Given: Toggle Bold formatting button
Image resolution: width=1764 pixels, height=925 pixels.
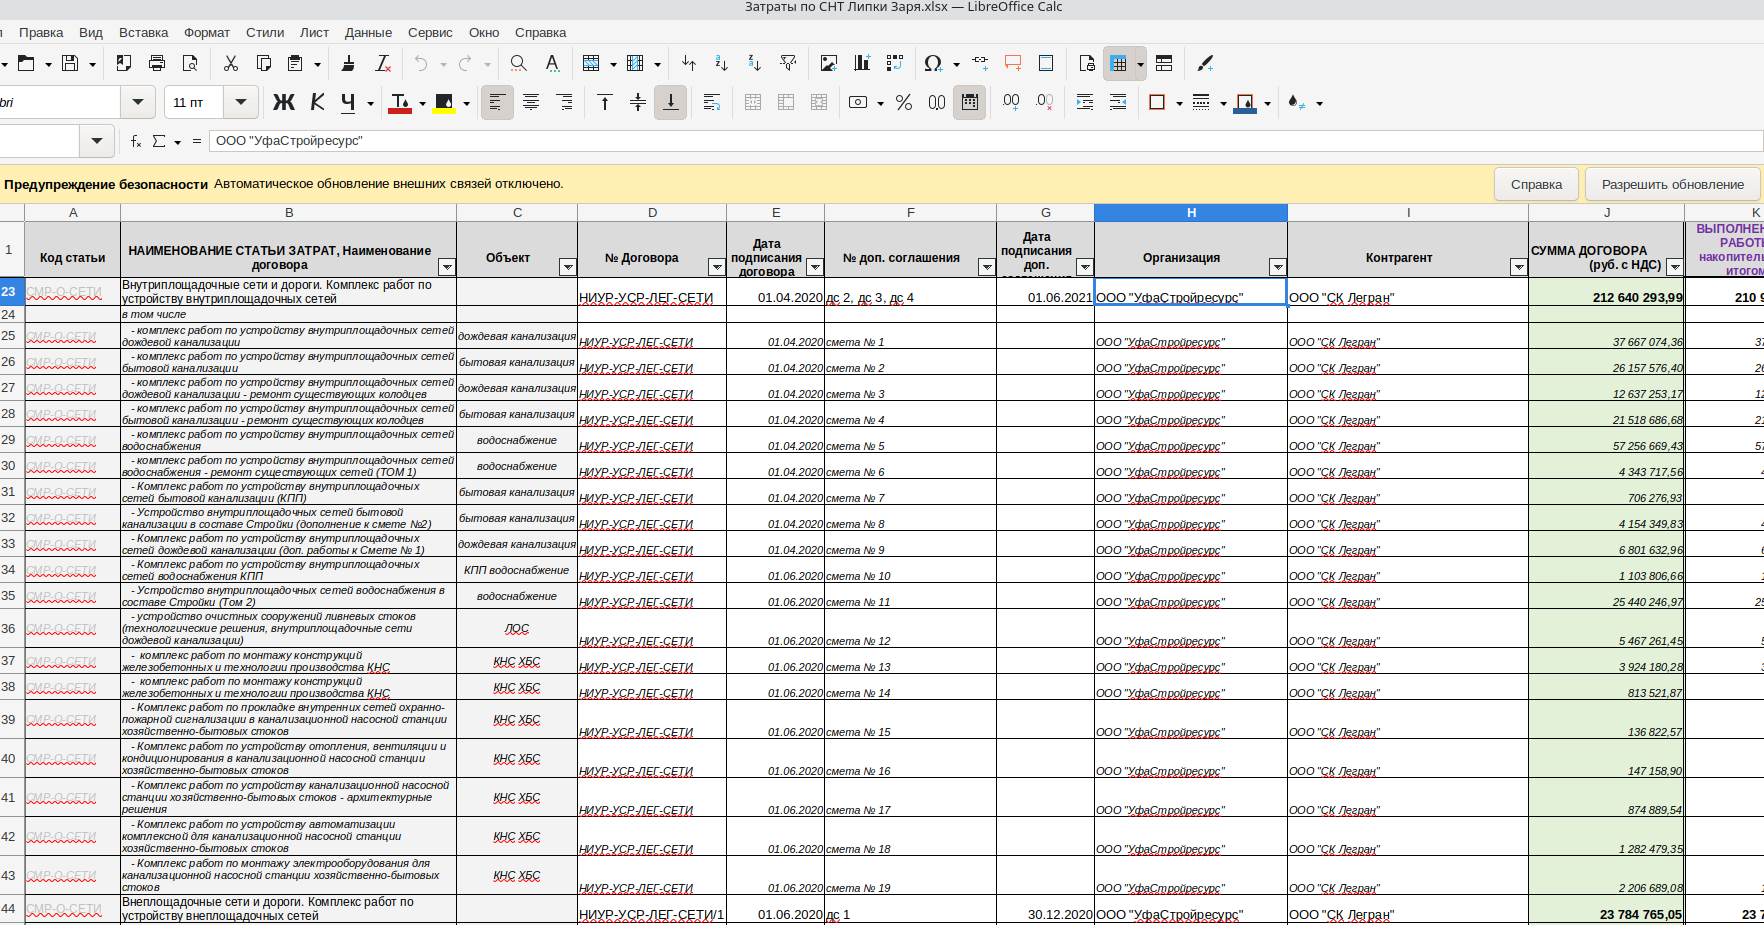Looking at the screenshot, I should coord(284,102).
